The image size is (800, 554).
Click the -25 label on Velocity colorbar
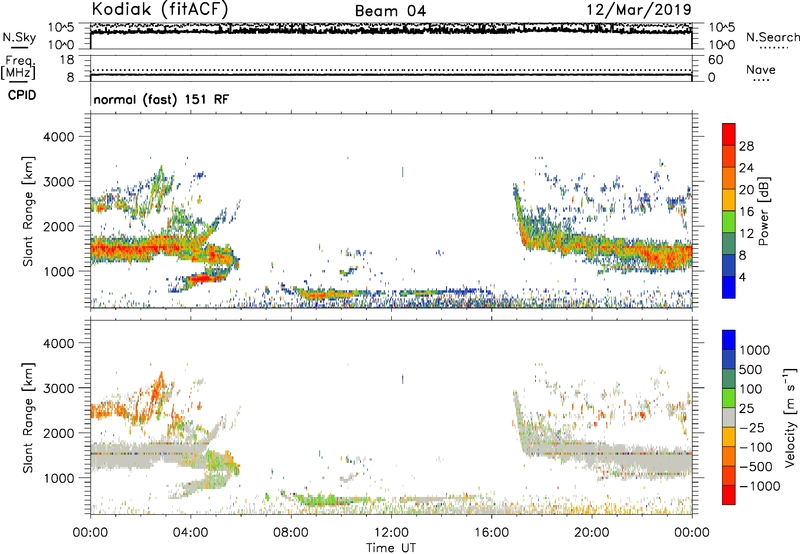pyautogui.click(x=752, y=428)
